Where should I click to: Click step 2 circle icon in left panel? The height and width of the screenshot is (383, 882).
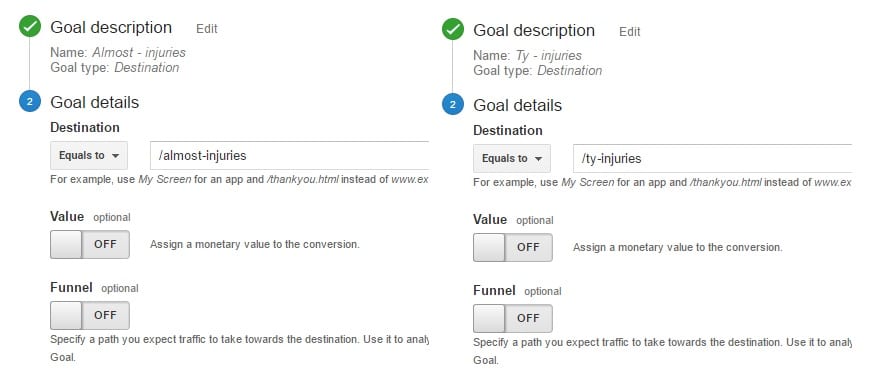(30, 102)
